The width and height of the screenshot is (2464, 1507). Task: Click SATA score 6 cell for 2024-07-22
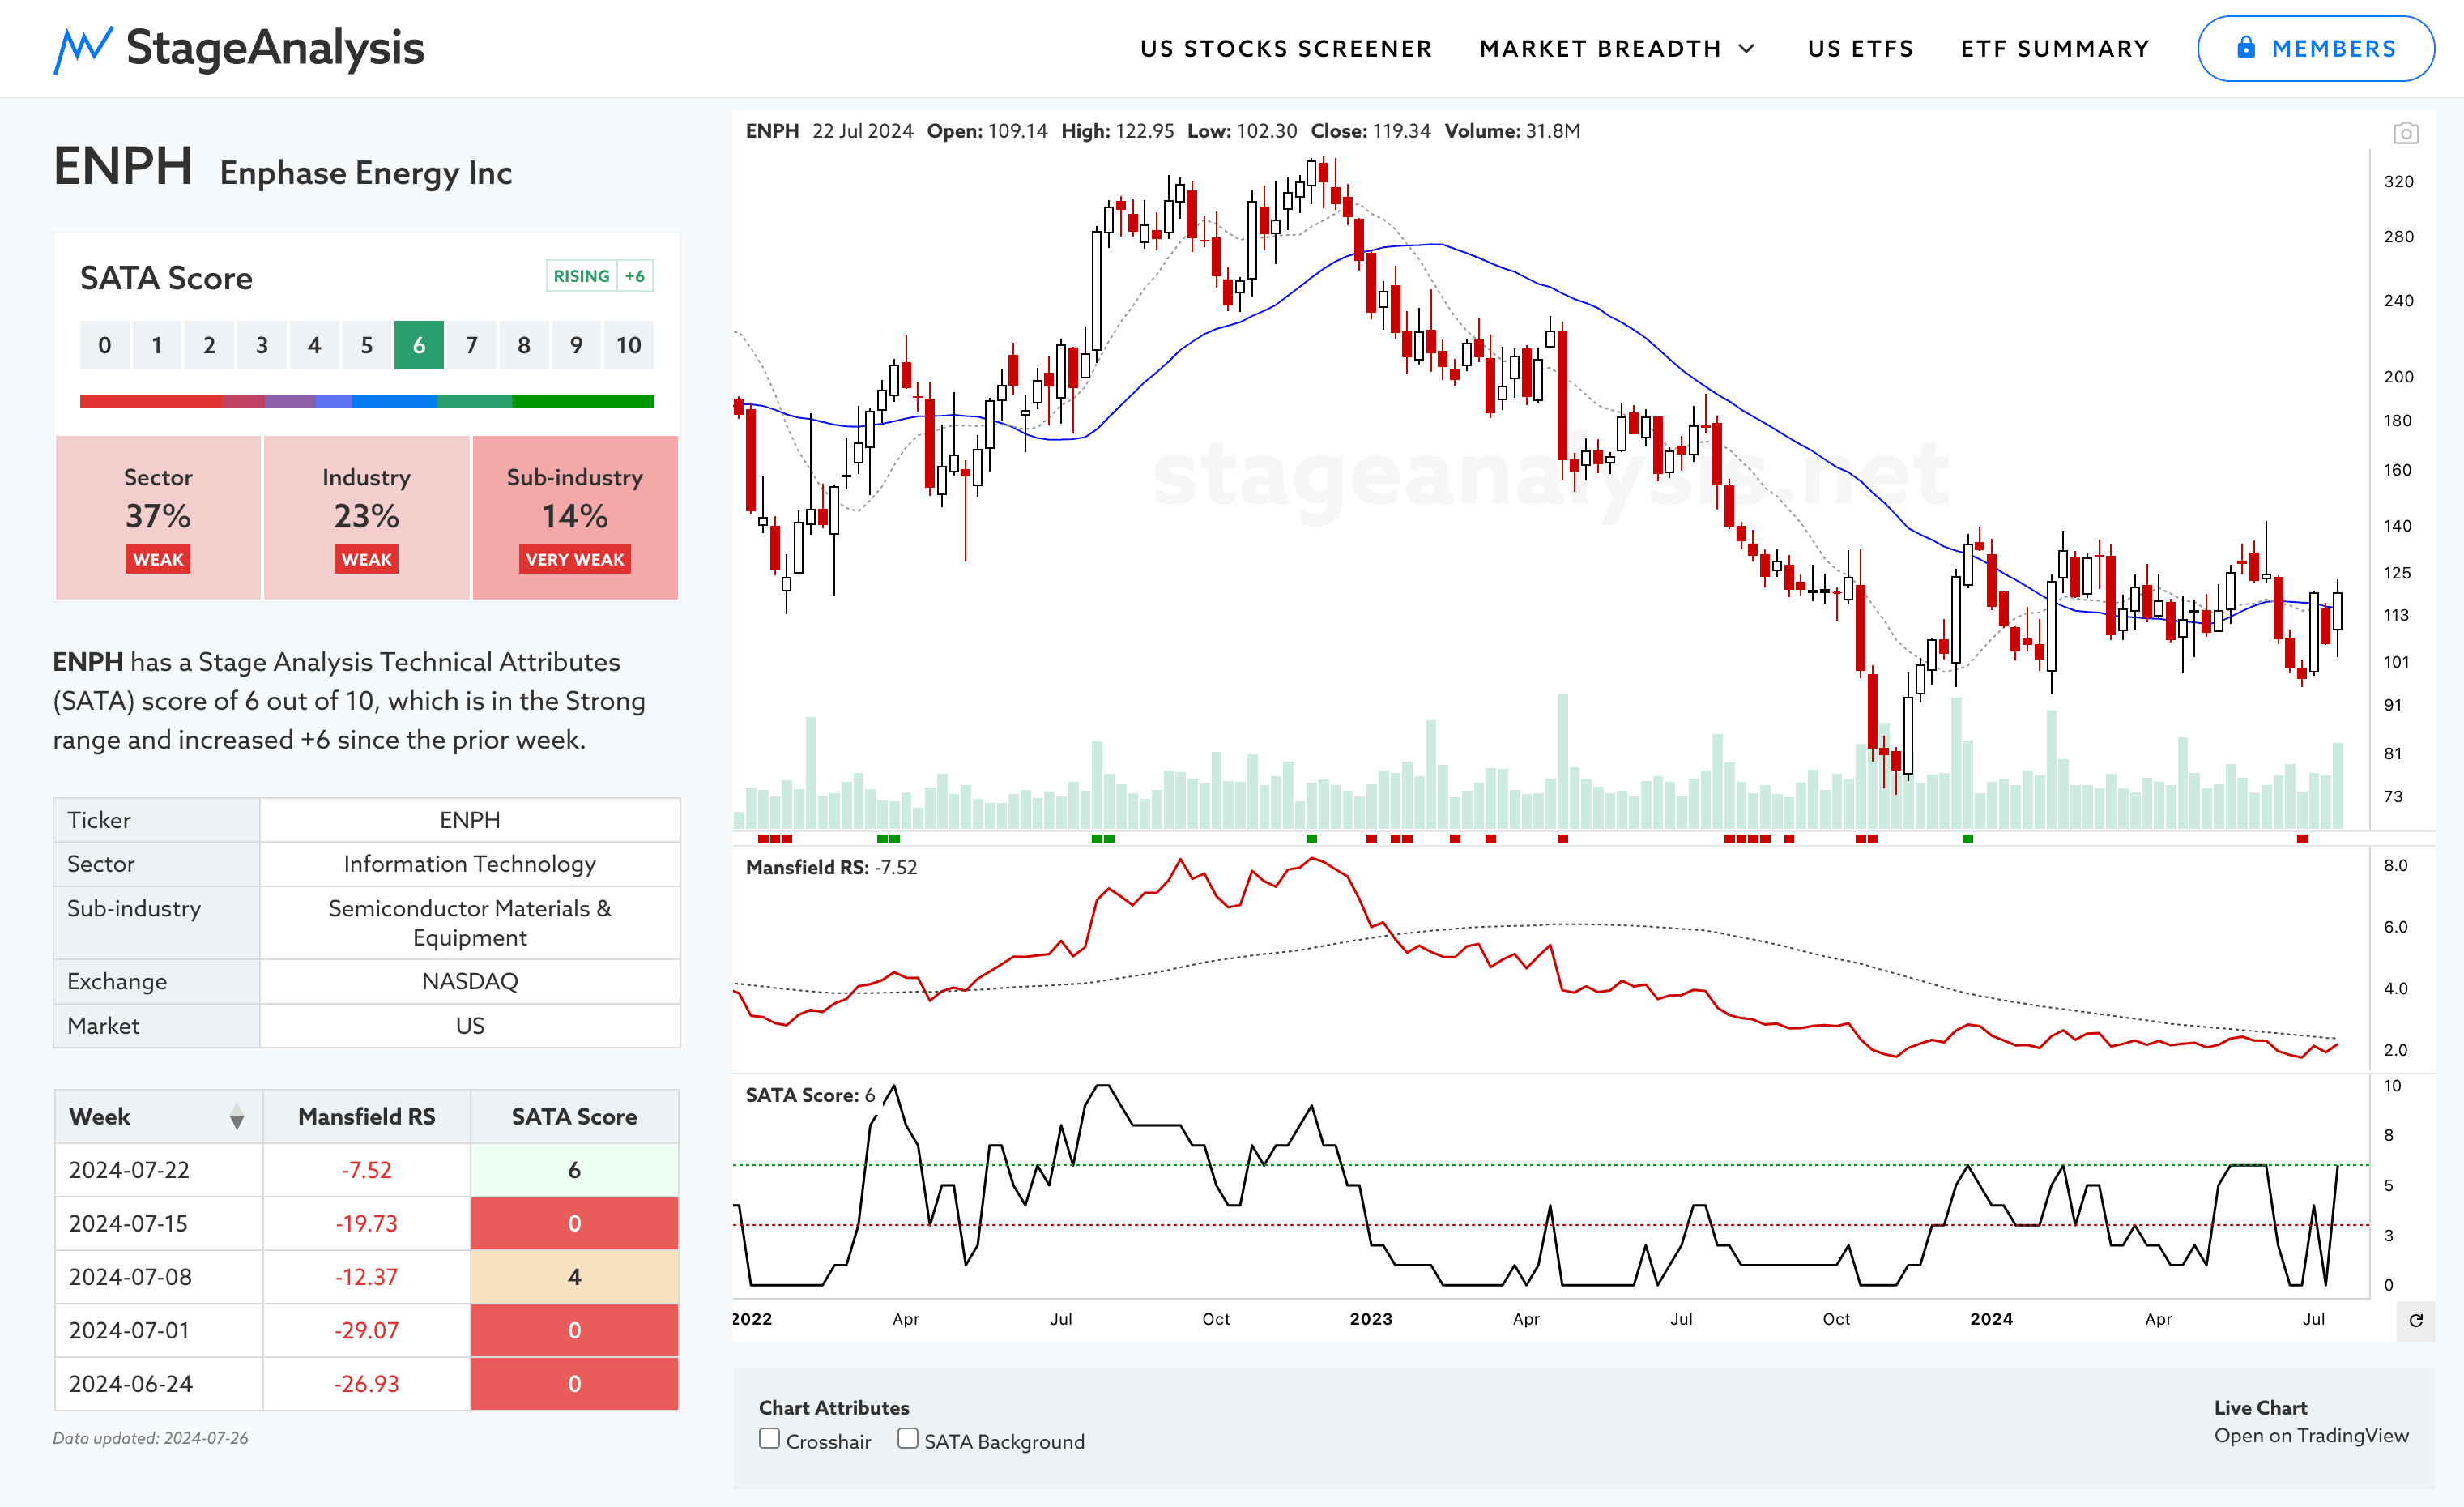click(x=574, y=1170)
